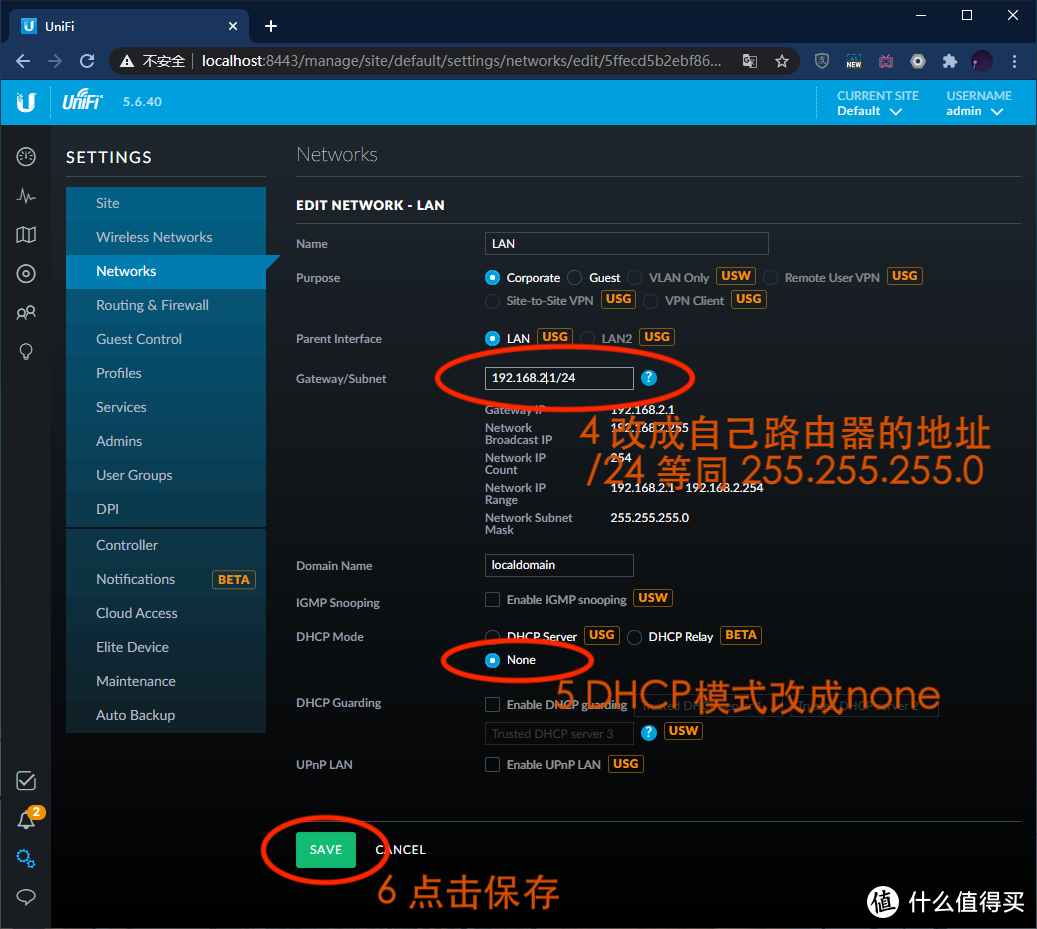
Task: Click the browser profile avatar
Action: coord(981,61)
